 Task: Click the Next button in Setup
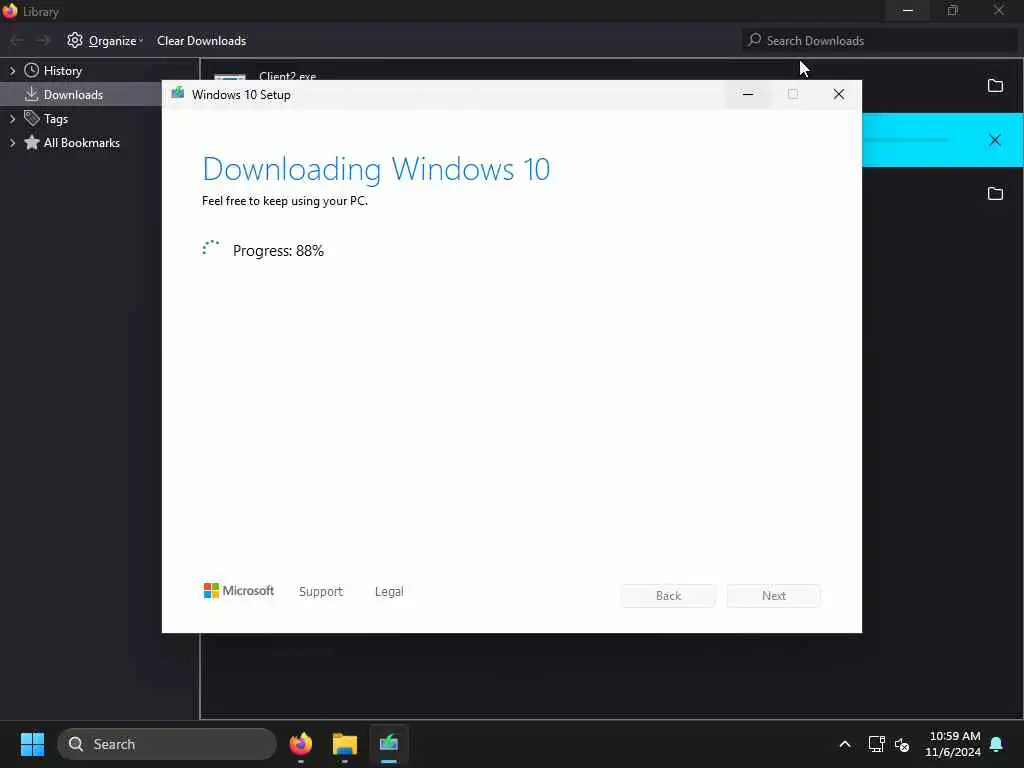pyautogui.click(x=774, y=596)
